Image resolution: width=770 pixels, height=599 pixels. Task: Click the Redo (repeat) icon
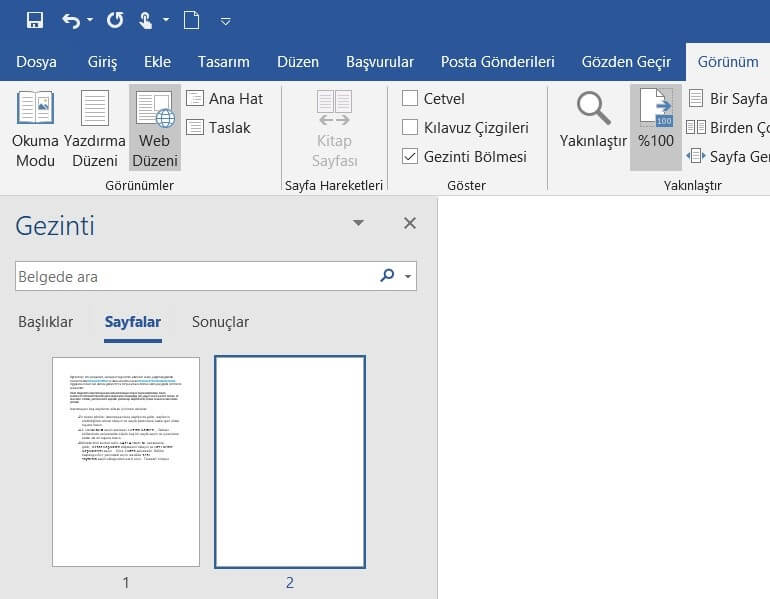pyautogui.click(x=115, y=20)
